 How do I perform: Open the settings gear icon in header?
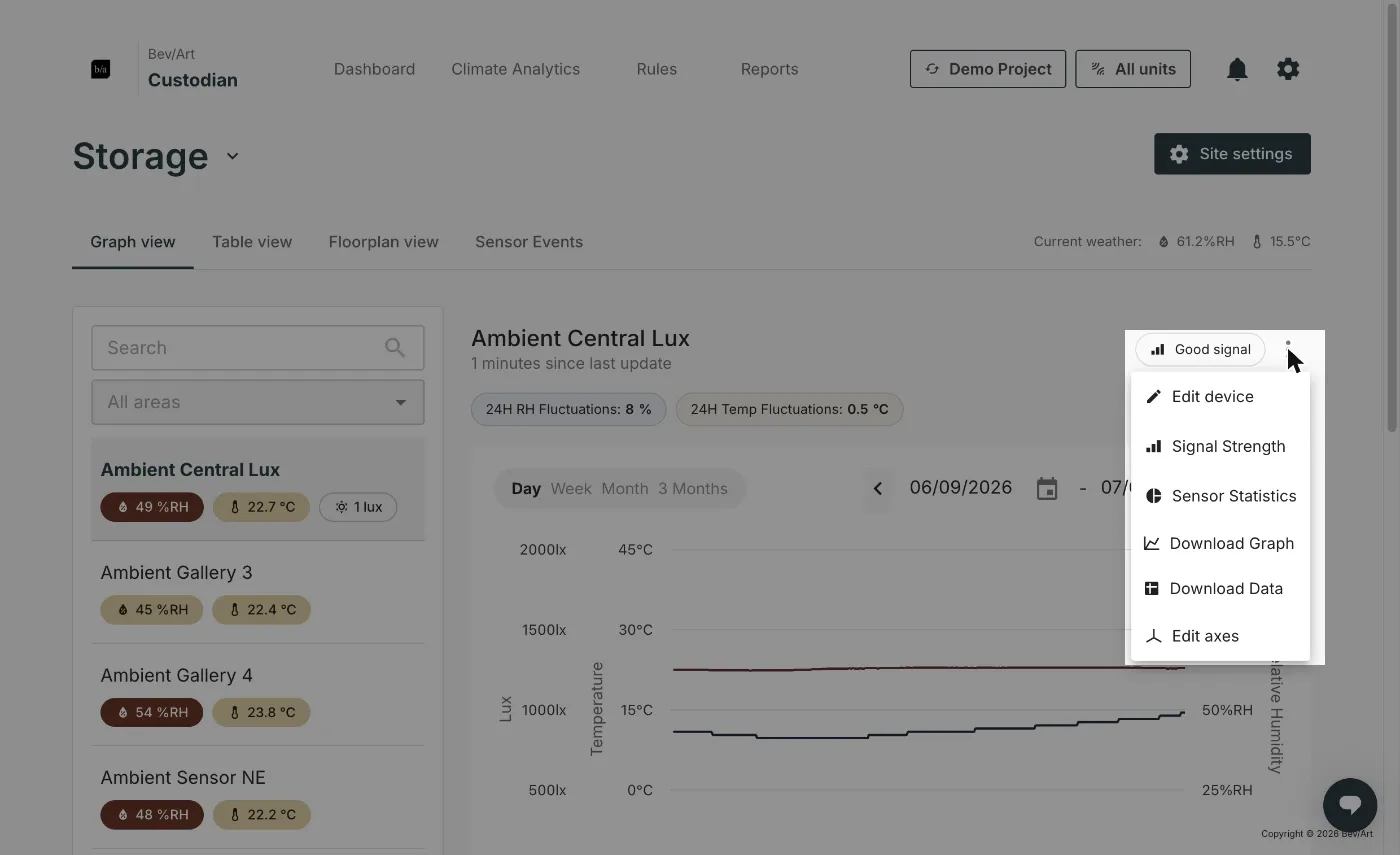point(1288,69)
